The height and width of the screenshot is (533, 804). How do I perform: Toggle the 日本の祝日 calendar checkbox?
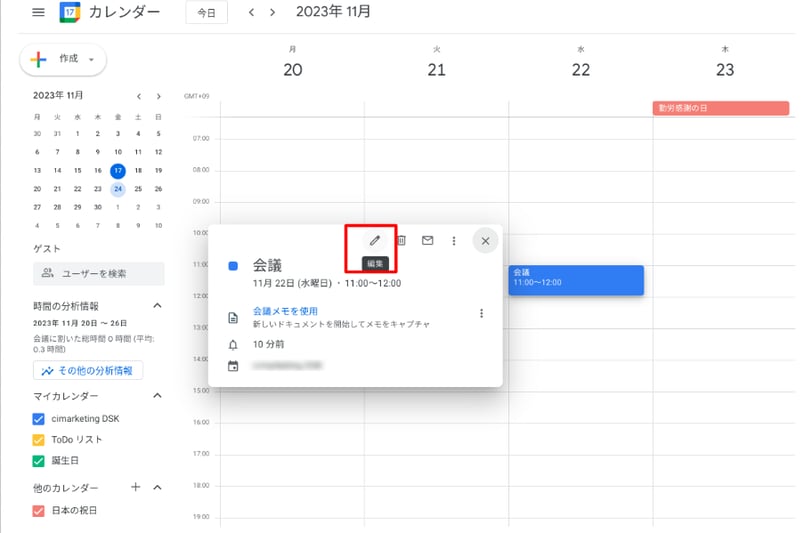38,511
